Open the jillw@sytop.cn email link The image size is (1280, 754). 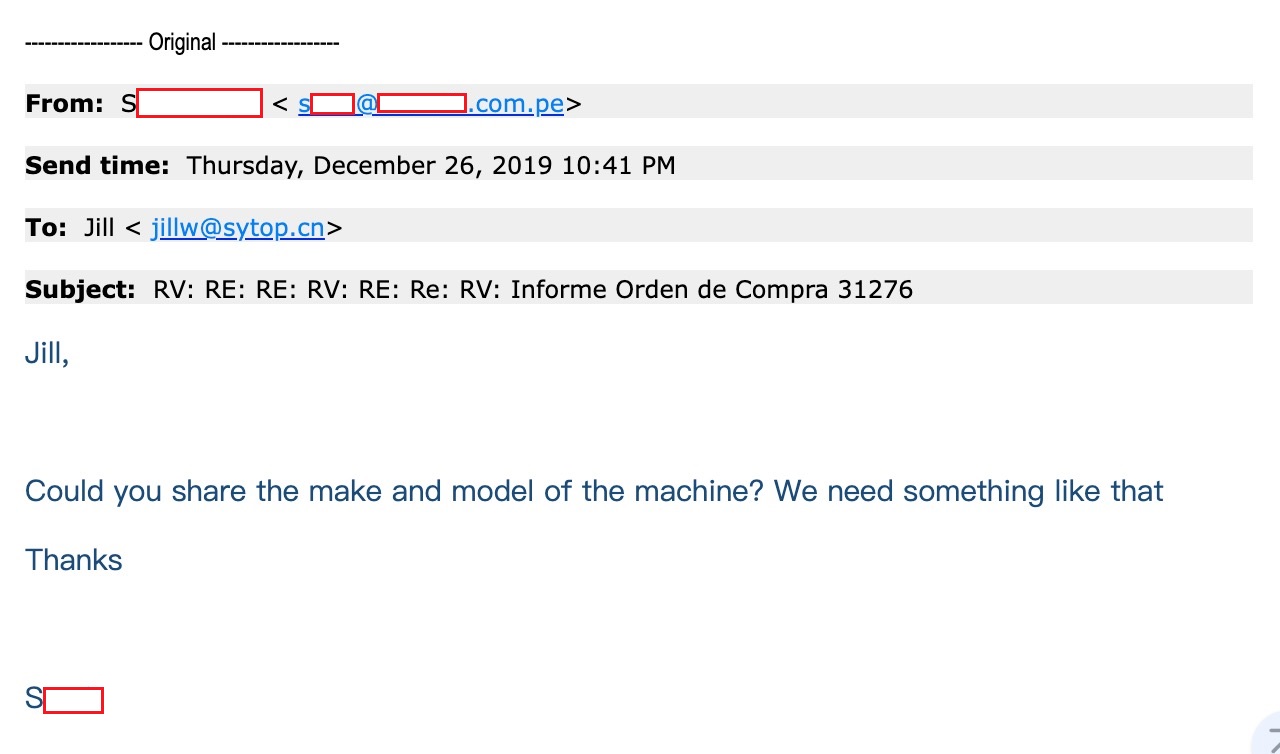tap(238, 227)
